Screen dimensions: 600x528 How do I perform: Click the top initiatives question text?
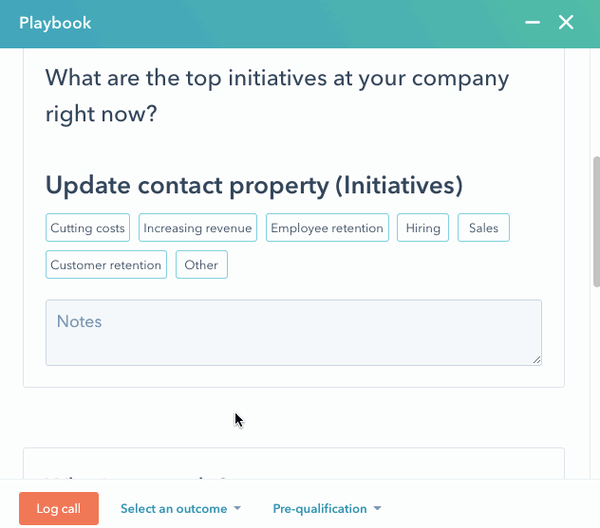[x=277, y=95]
